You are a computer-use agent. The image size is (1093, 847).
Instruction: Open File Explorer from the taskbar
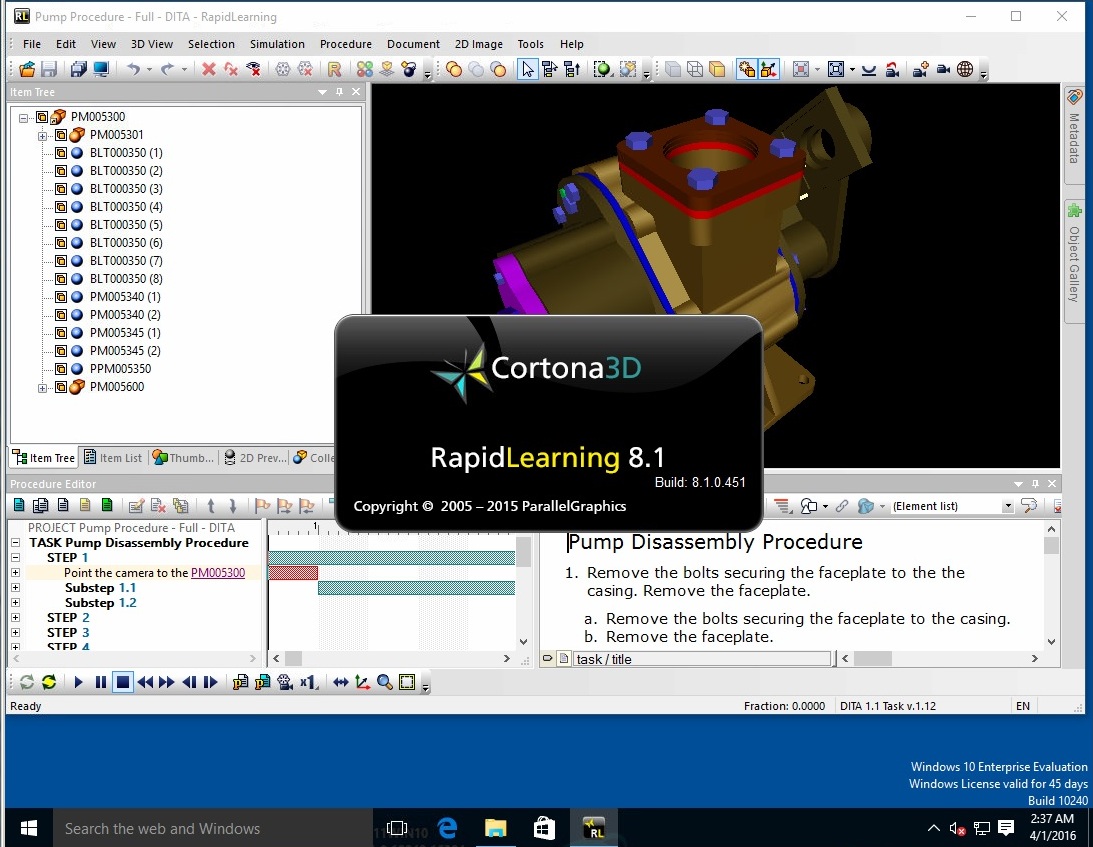pyautogui.click(x=496, y=828)
